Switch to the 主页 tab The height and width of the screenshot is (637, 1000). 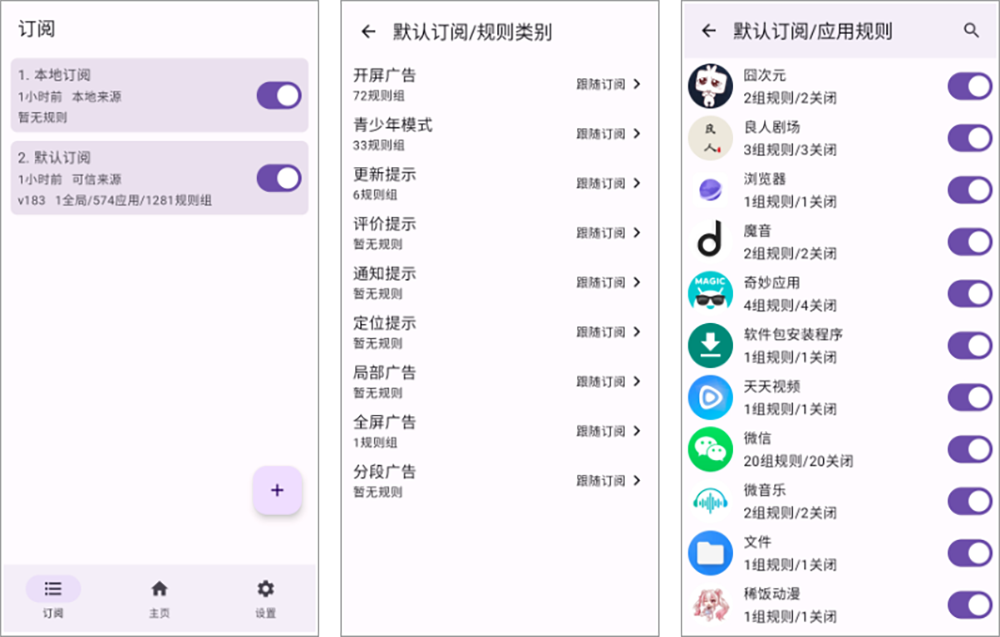tap(160, 597)
